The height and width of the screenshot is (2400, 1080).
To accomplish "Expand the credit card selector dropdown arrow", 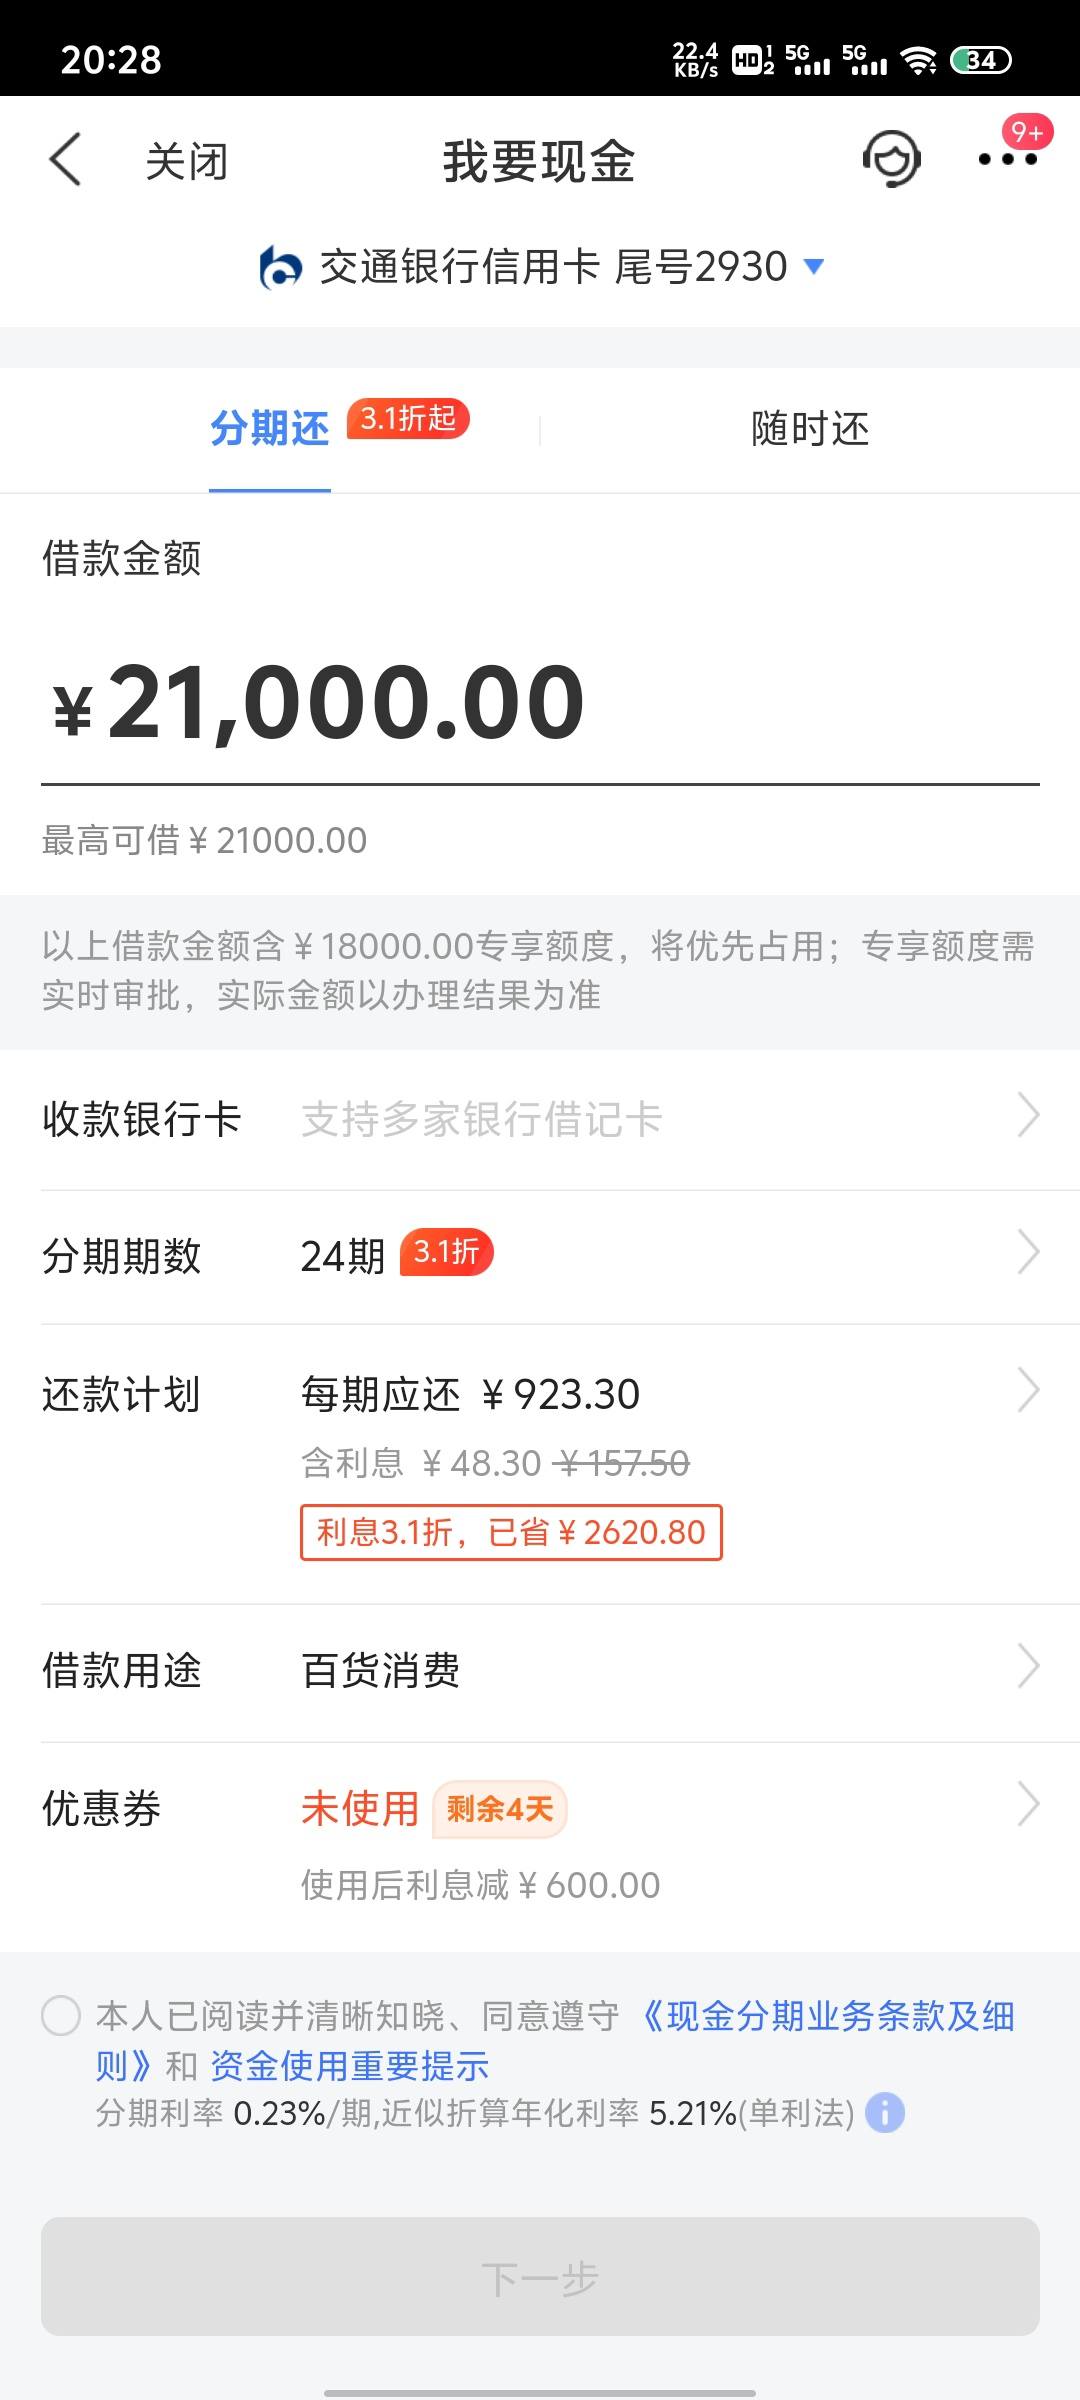I will tap(814, 266).
